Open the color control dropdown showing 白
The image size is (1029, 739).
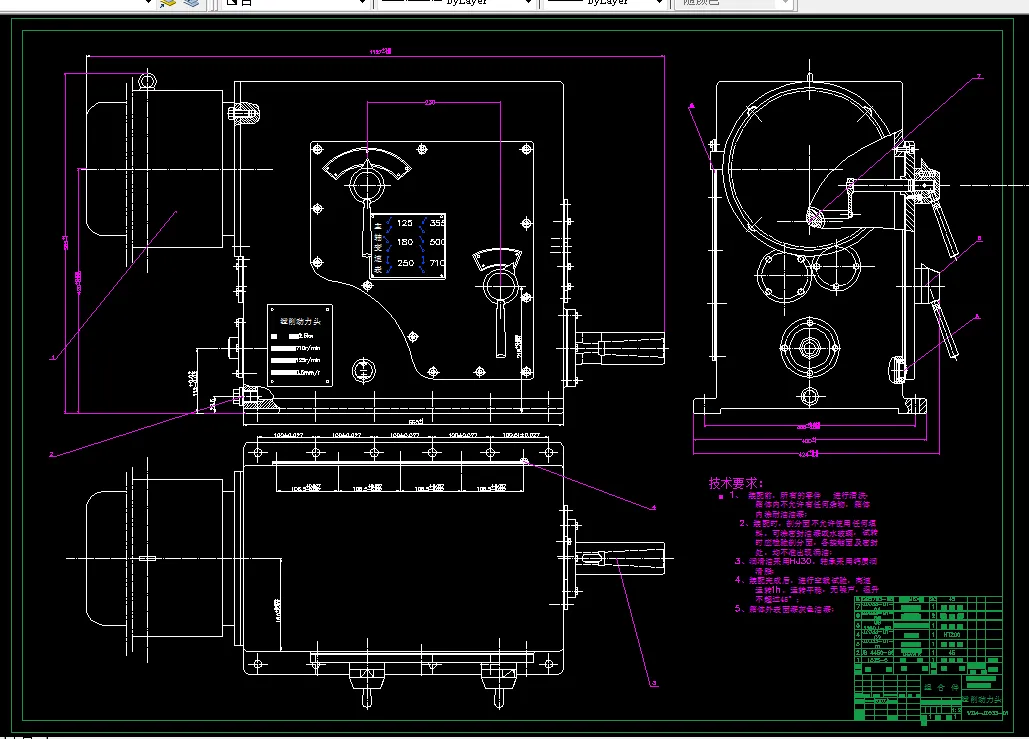[x=294, y=3]
